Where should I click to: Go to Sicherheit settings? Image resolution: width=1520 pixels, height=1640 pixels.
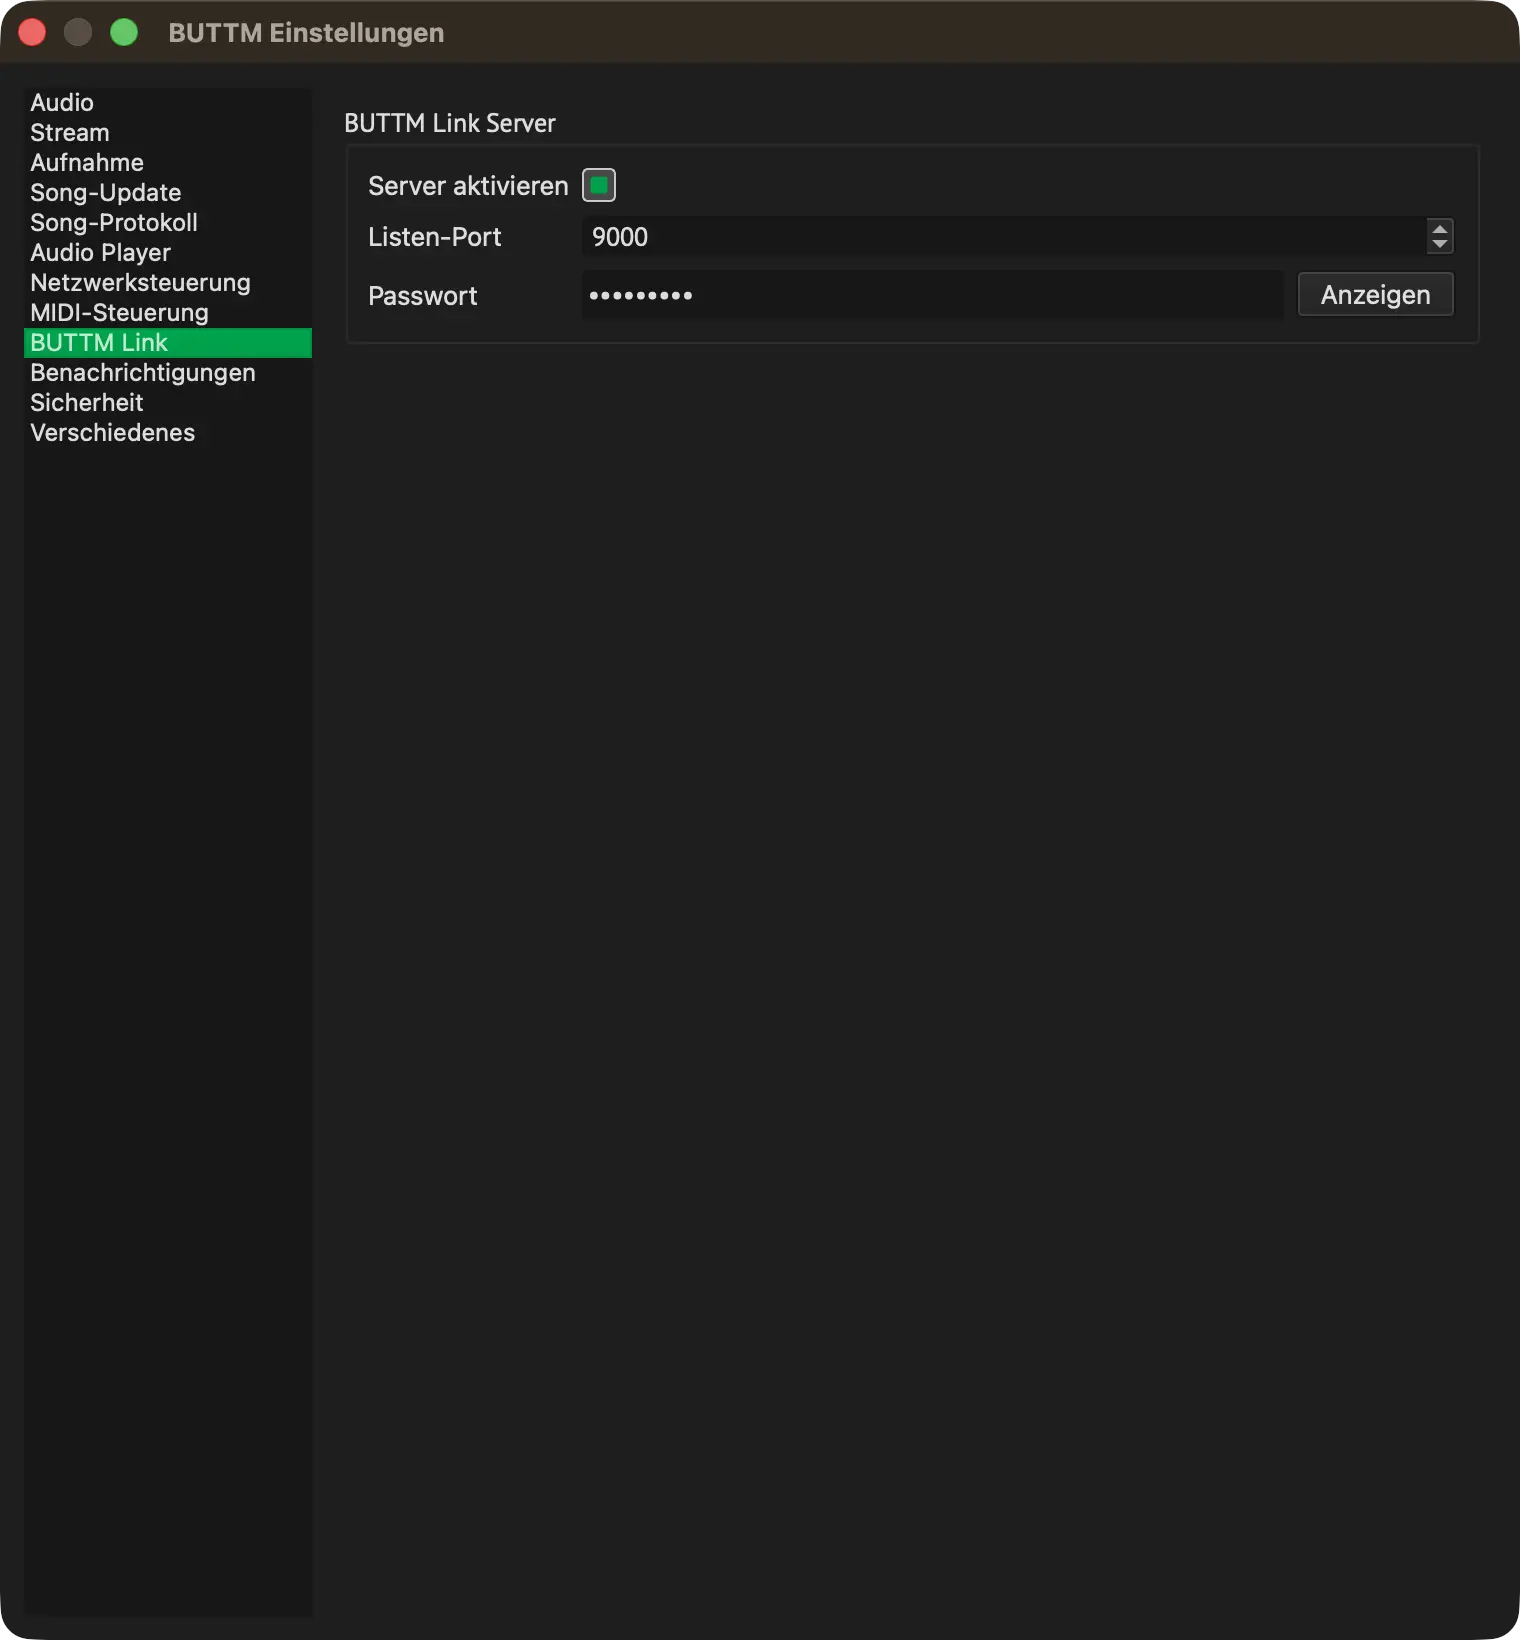167,403
